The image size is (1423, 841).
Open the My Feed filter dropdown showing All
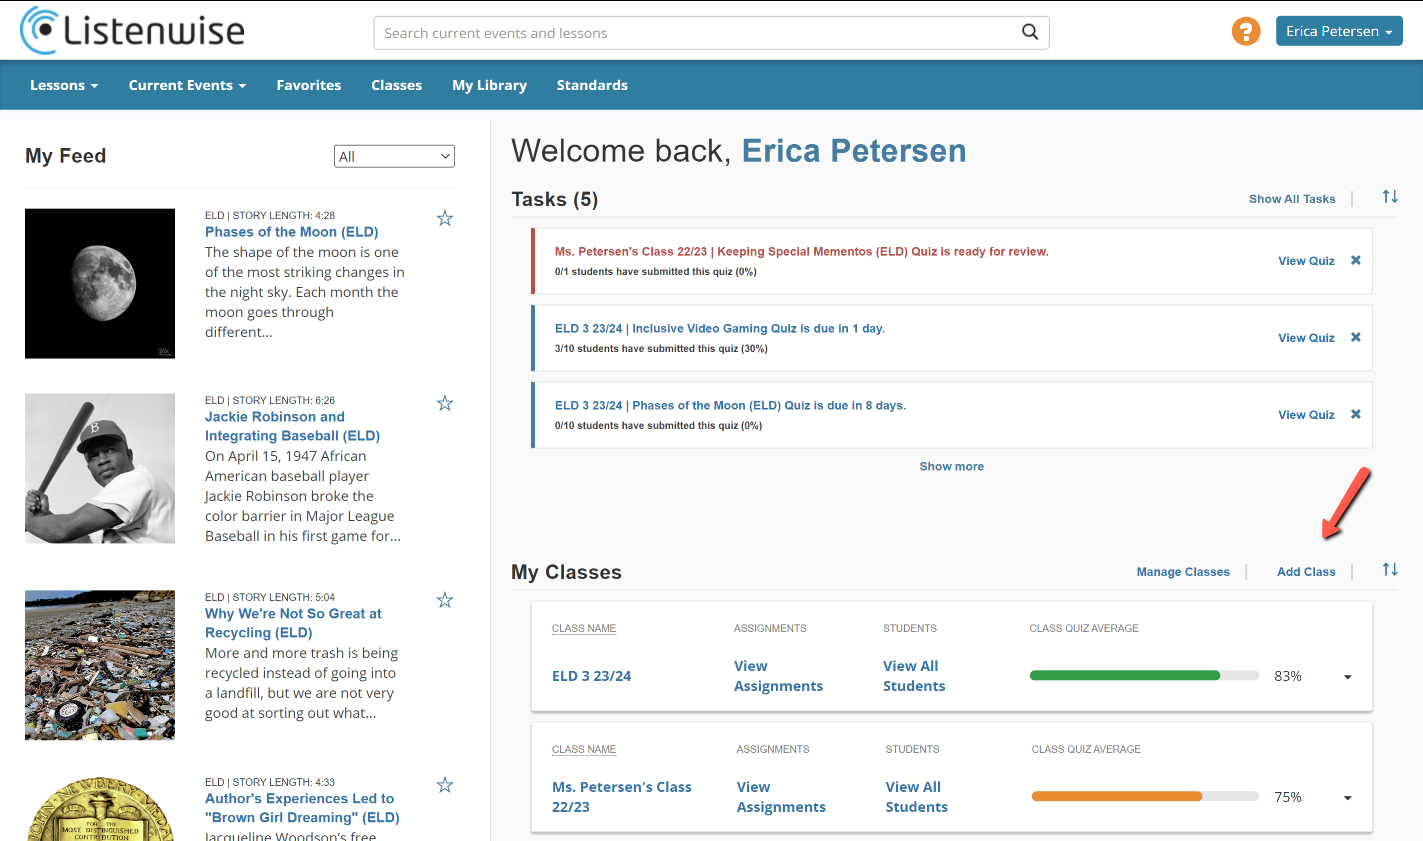click(394, 156)
